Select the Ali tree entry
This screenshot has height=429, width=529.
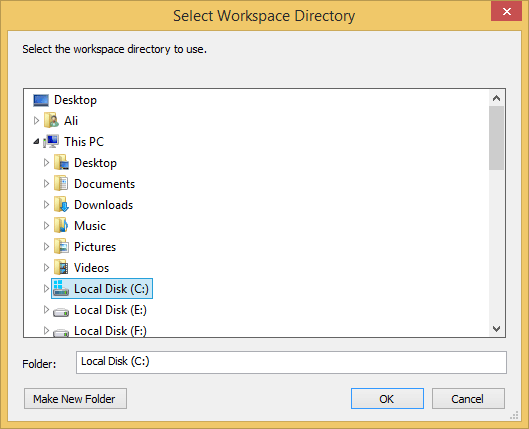pos(71,121)
